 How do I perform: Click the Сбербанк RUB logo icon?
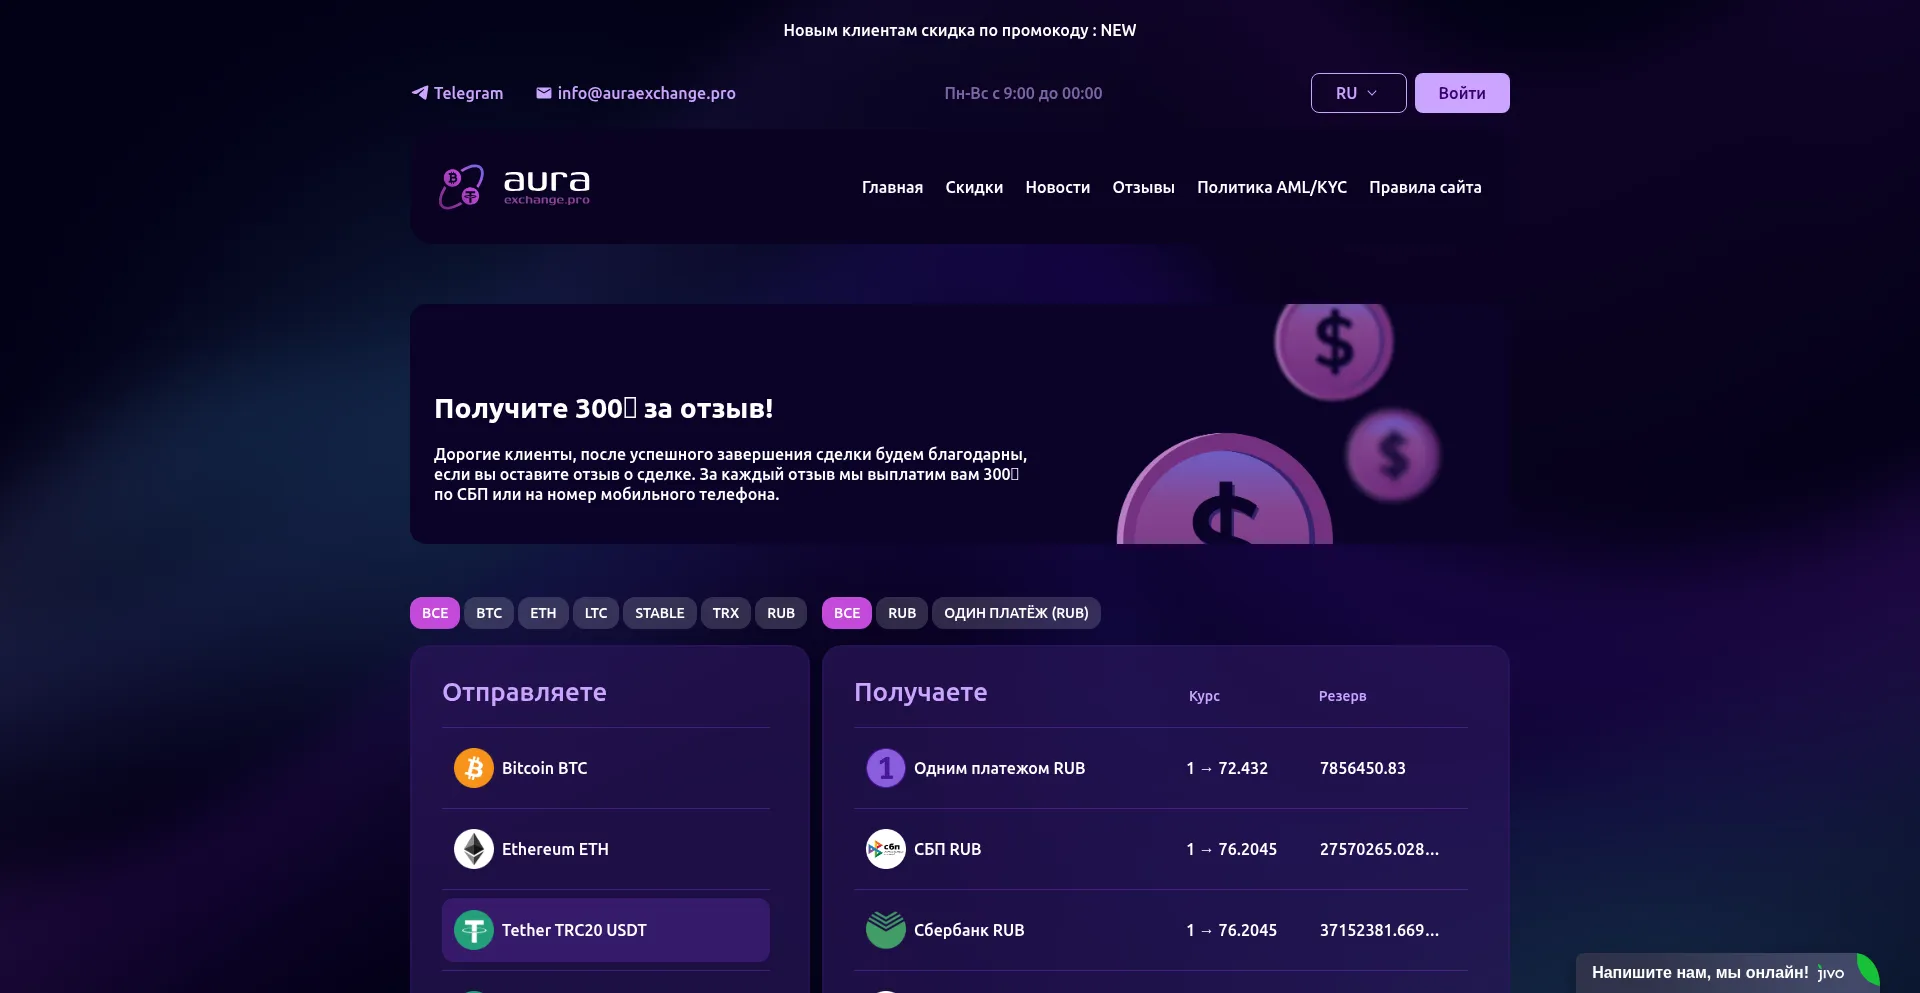886,930
